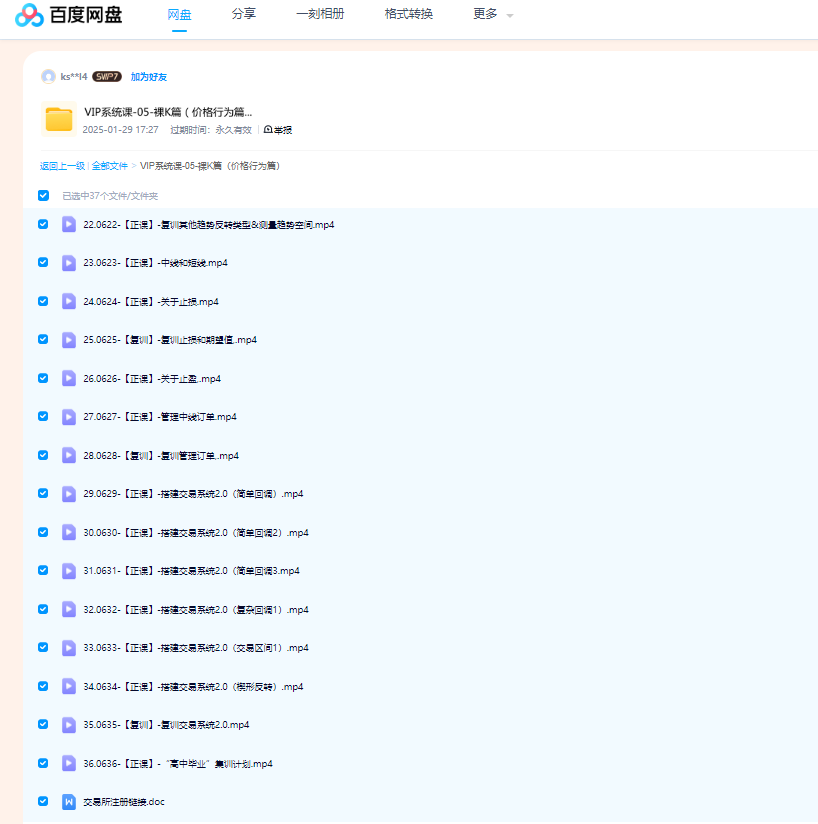Click video icon of file 35.0635
This screenshot has width=818, height=824.
[69, 725]
